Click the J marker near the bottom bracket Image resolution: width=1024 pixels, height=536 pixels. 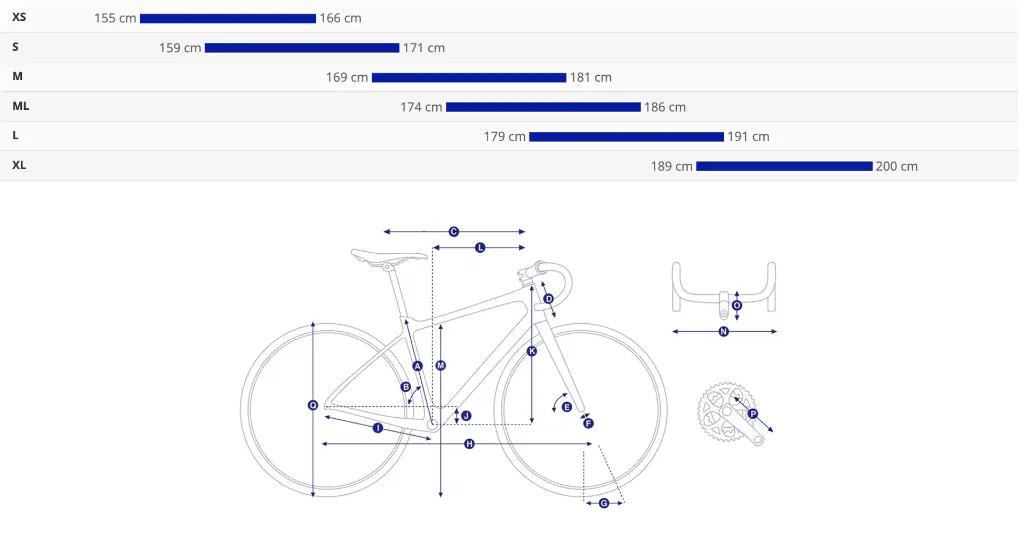coord(465,415)
